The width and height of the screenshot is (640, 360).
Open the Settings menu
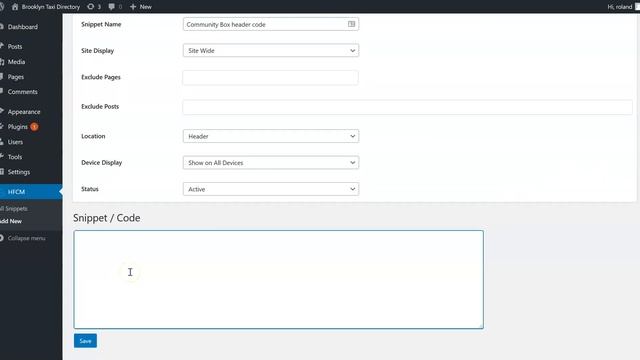[x=19, y=172]
